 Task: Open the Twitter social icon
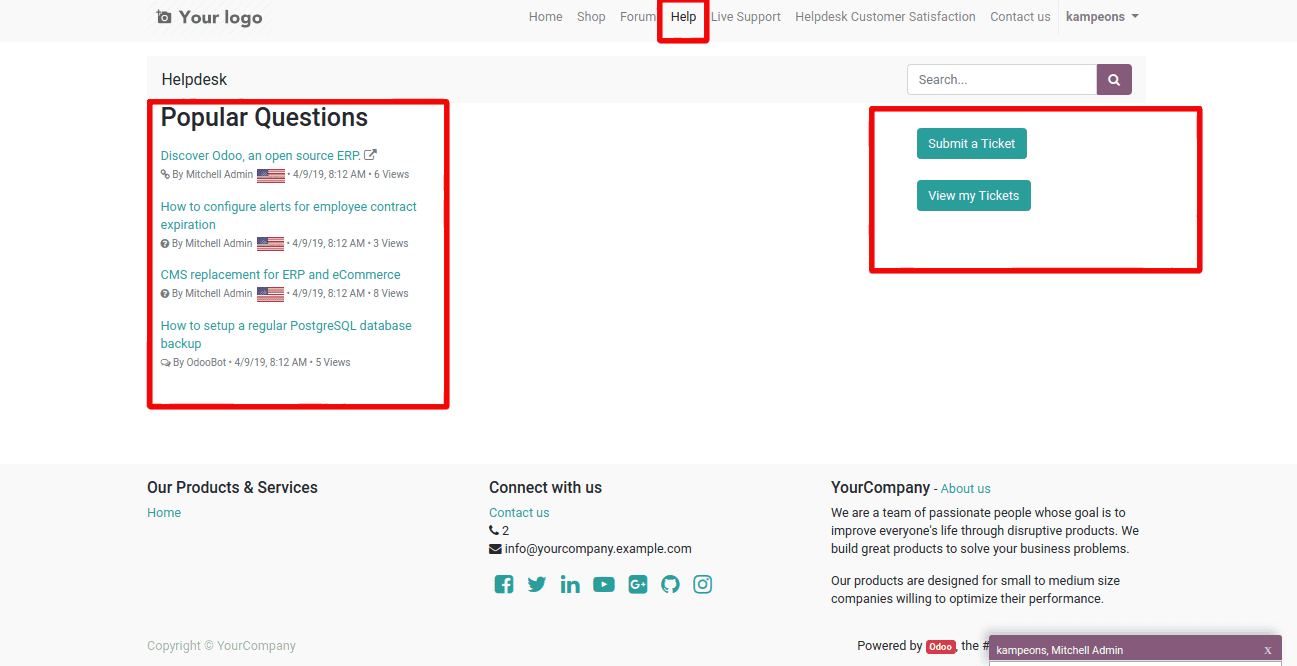tap(537, 585)
